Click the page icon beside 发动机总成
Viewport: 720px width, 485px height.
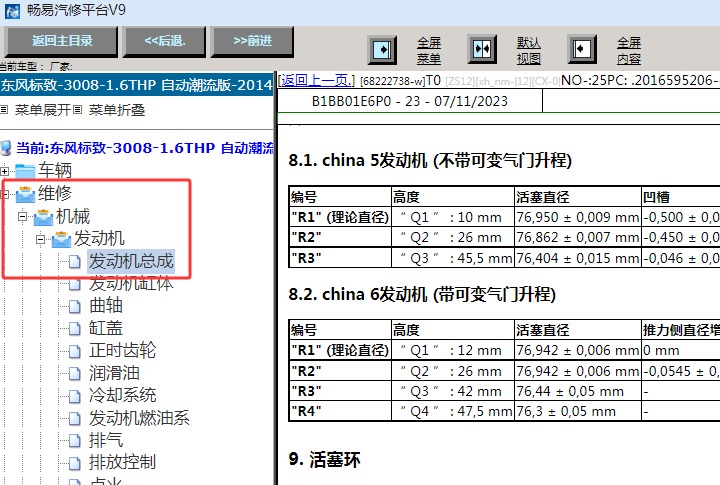click(x=74, y=262)
